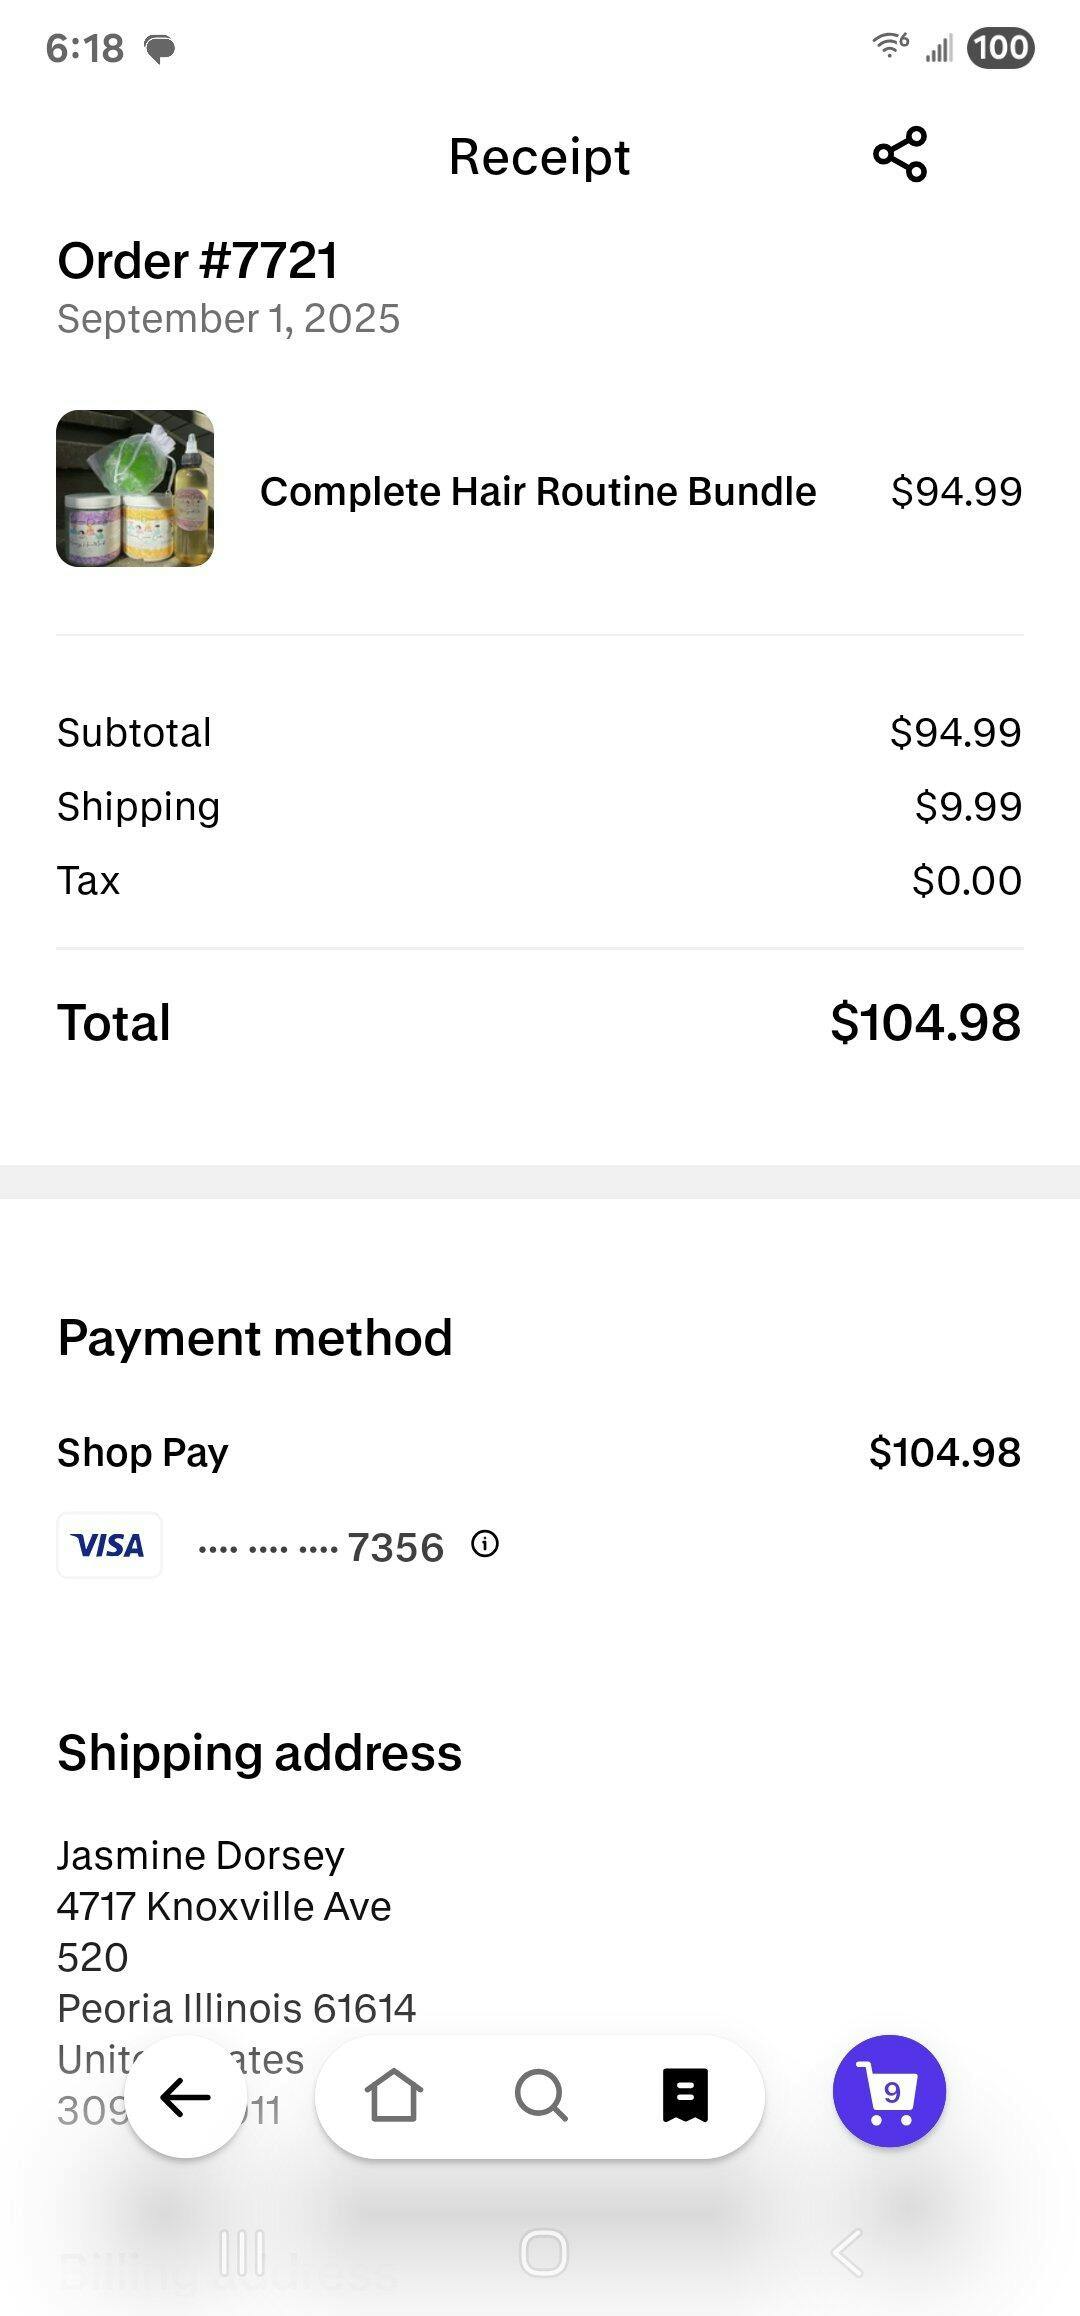The width and height of the screenshot is (1080, 2316).
Task: Tap Complete Hair Routine Bundle product name
Action: (x=538, y=492)
